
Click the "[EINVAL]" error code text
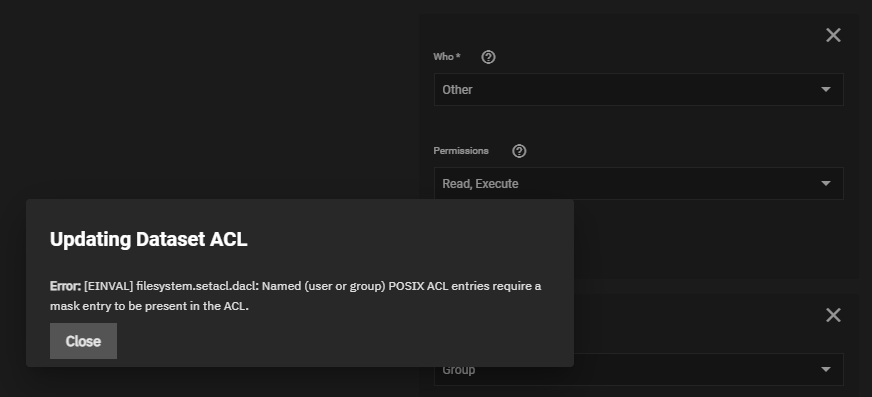point(108,286)
